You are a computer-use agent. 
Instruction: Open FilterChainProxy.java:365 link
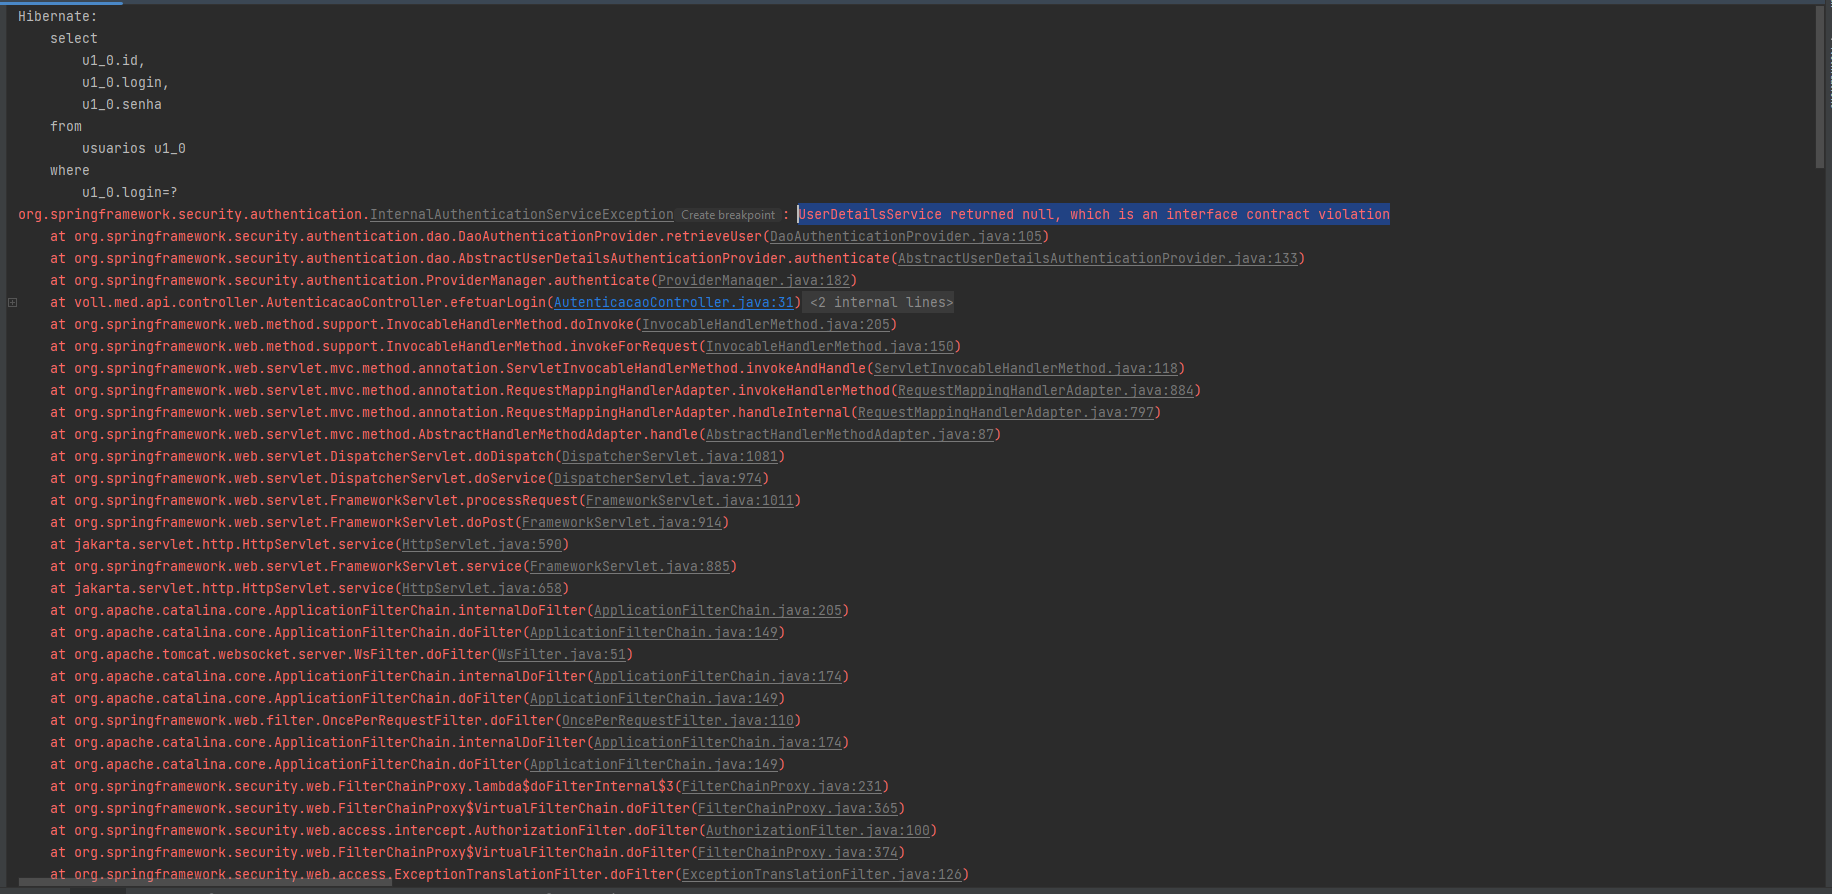point(798,808)
